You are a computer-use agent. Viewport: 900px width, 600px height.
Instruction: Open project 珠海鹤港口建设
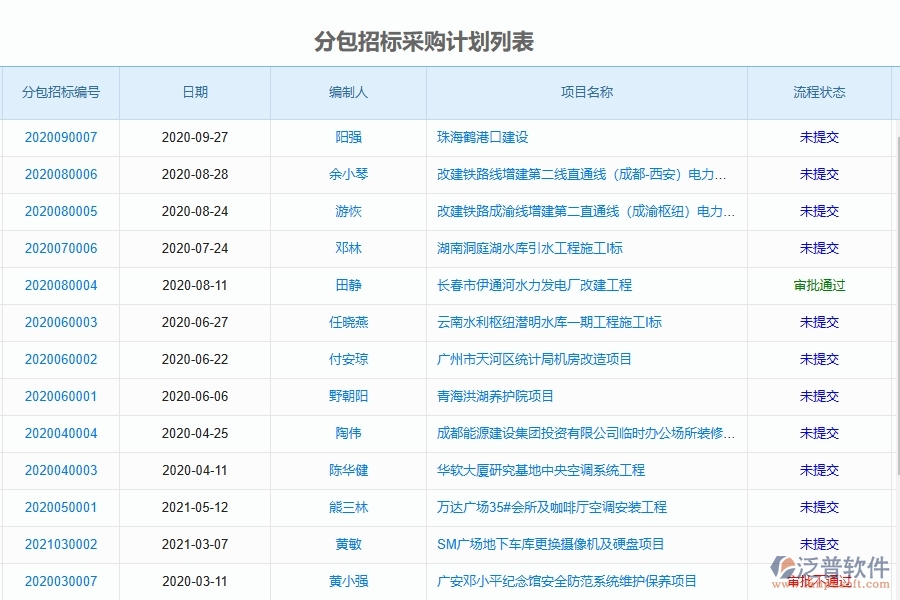477,137
